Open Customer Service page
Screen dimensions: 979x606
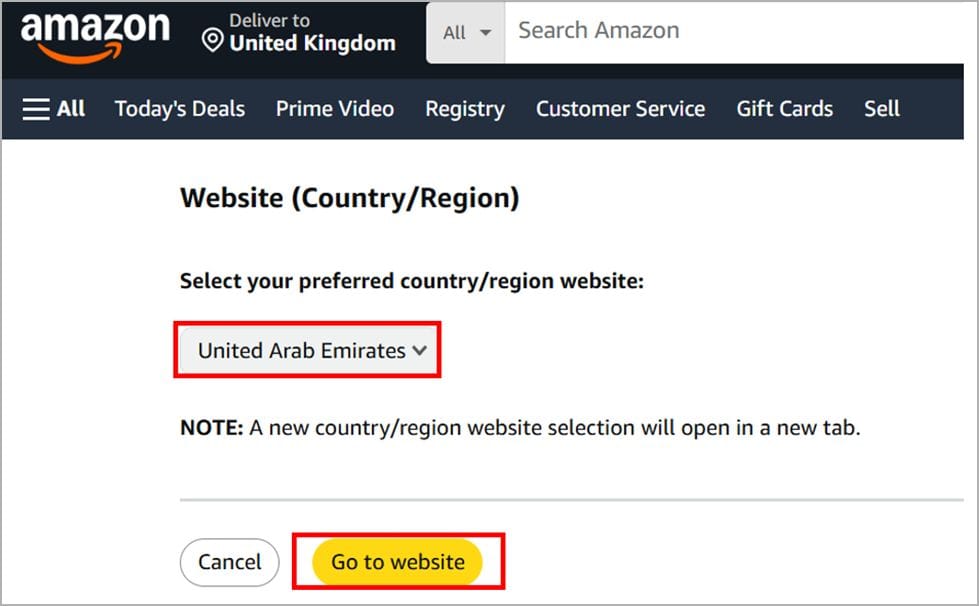(620, 109)
